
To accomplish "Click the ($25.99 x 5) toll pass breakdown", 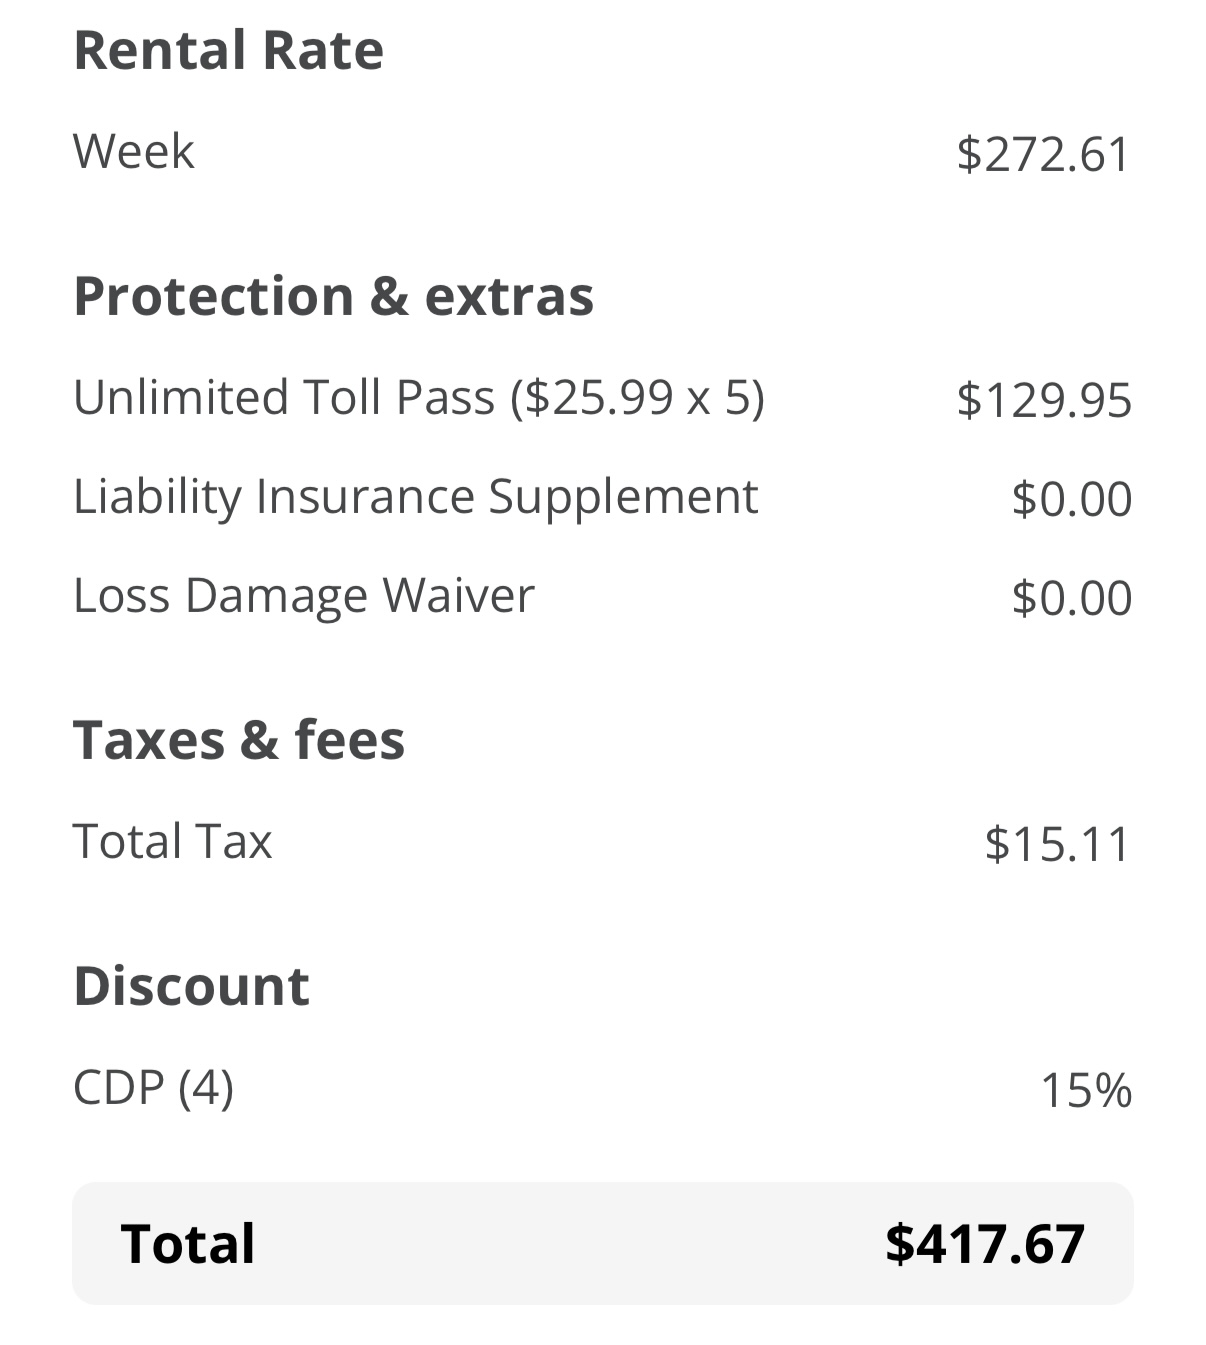I will 638,398.
